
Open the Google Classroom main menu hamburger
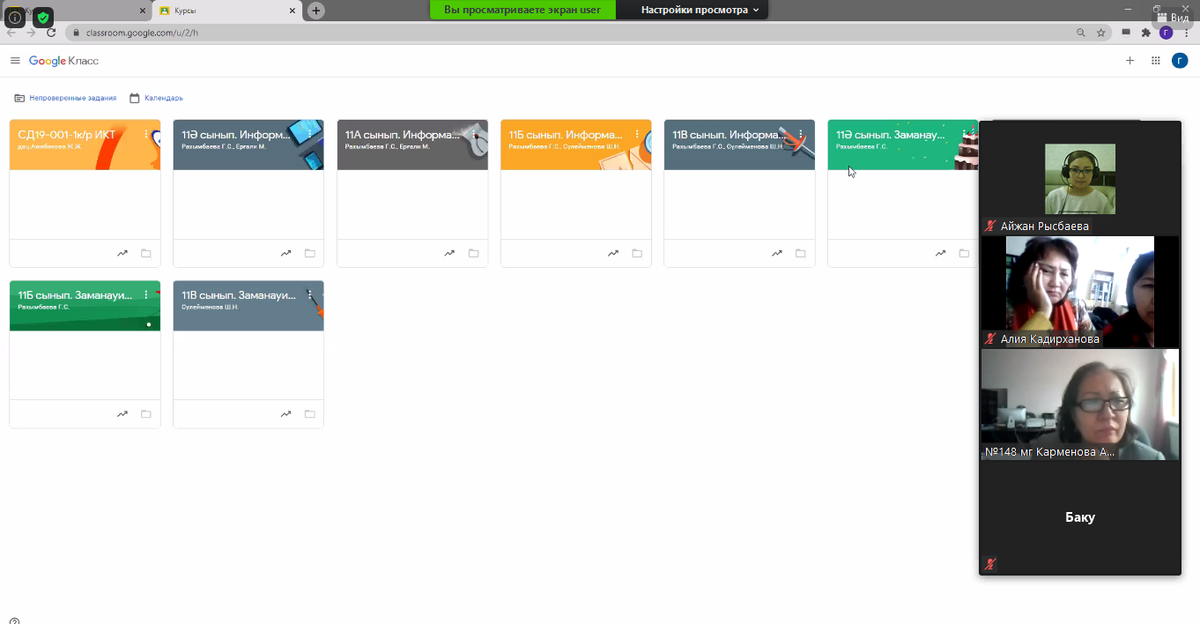(15, 61)
